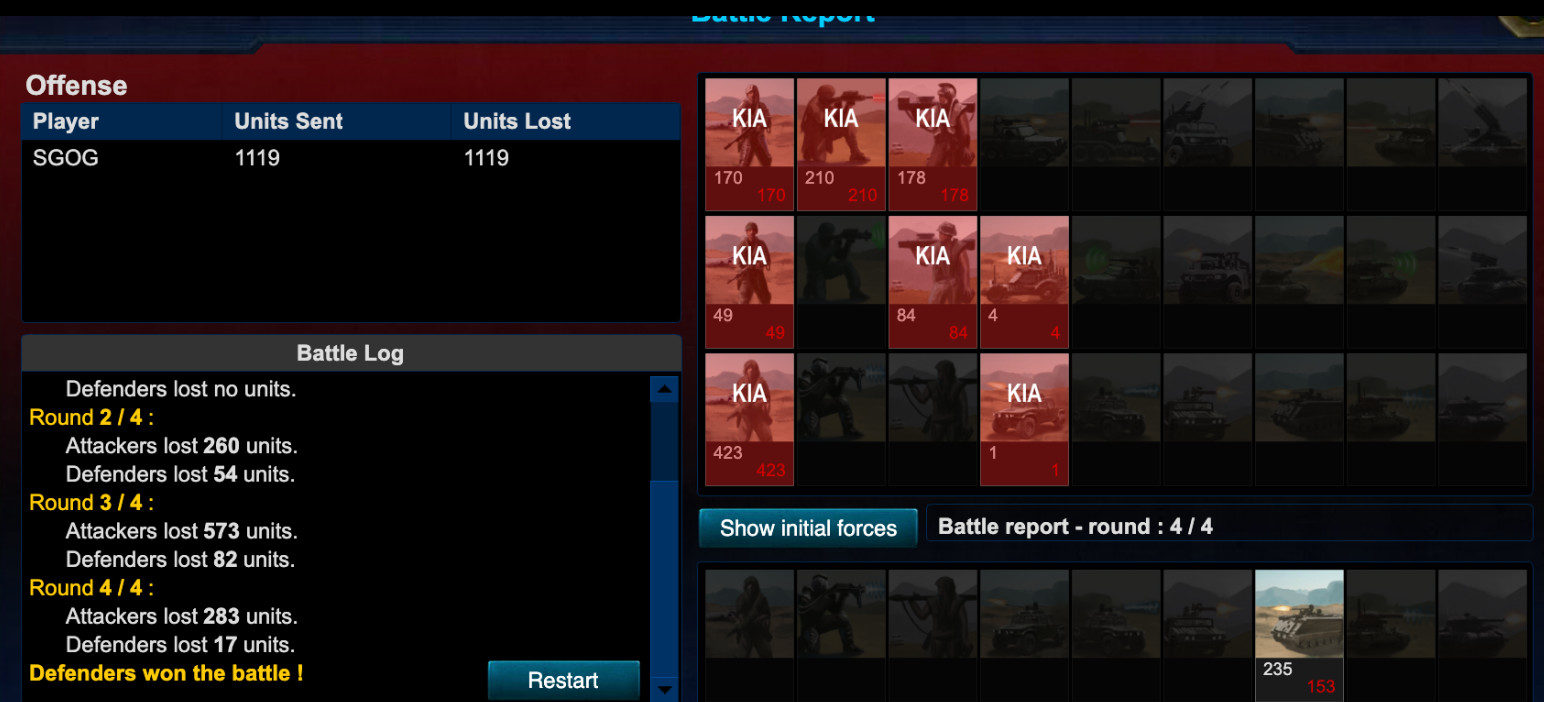The height and width of the screenshot is (702, 1544).
Task: Select the KIA infantry tile showing 49
Action: coord(749,281)
